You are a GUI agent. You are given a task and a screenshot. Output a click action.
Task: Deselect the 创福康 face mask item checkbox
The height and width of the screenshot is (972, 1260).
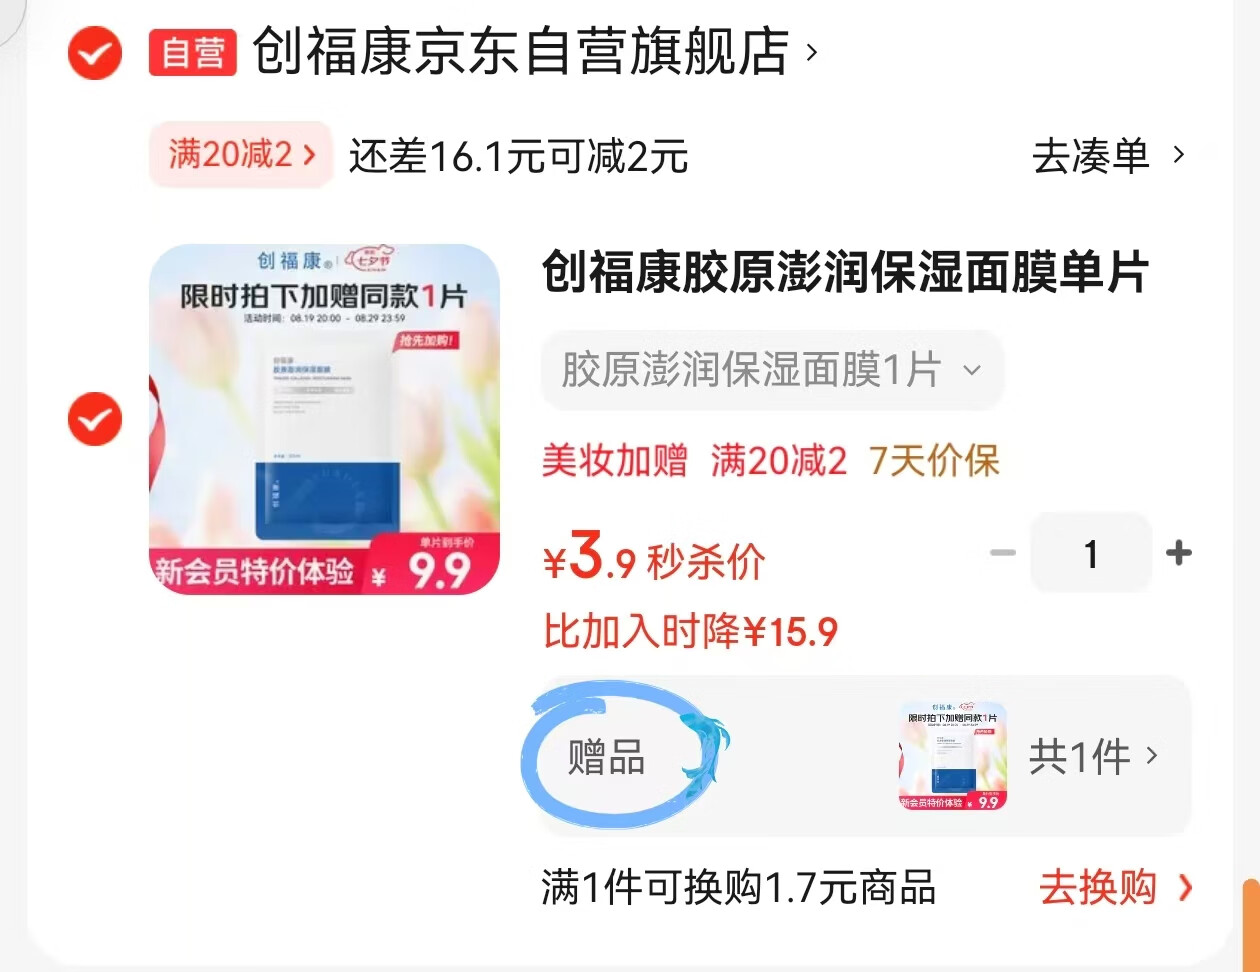95,419
